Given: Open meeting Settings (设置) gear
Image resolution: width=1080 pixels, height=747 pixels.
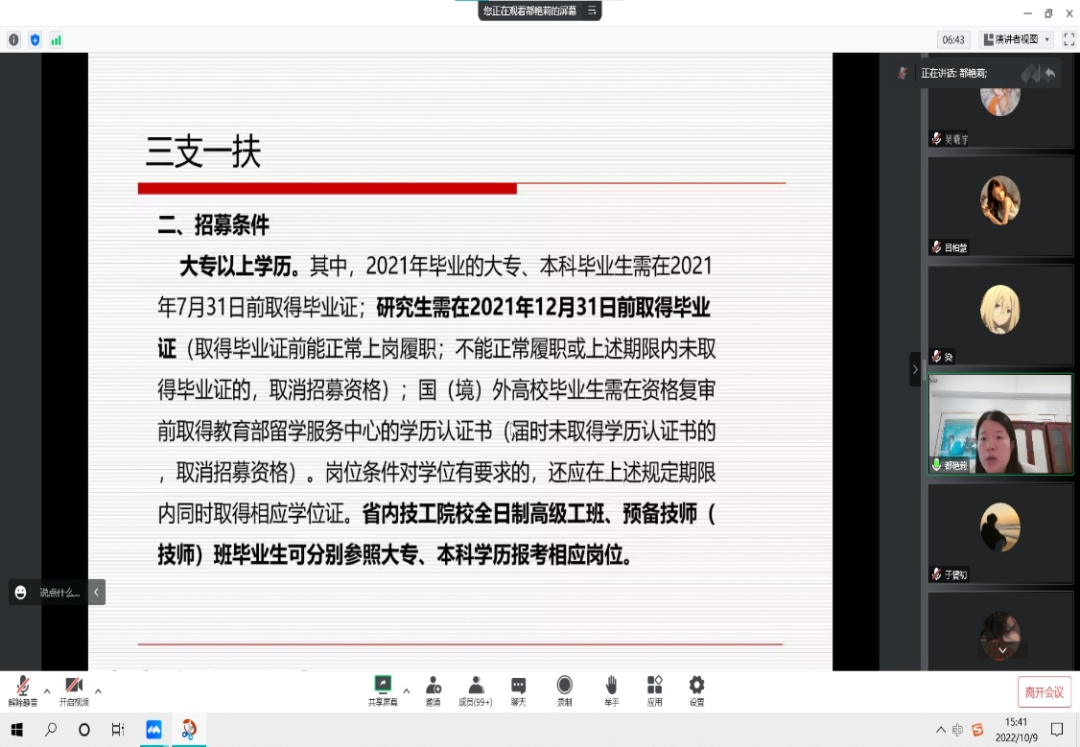Looking at the screenshot, I should point(696,689).
